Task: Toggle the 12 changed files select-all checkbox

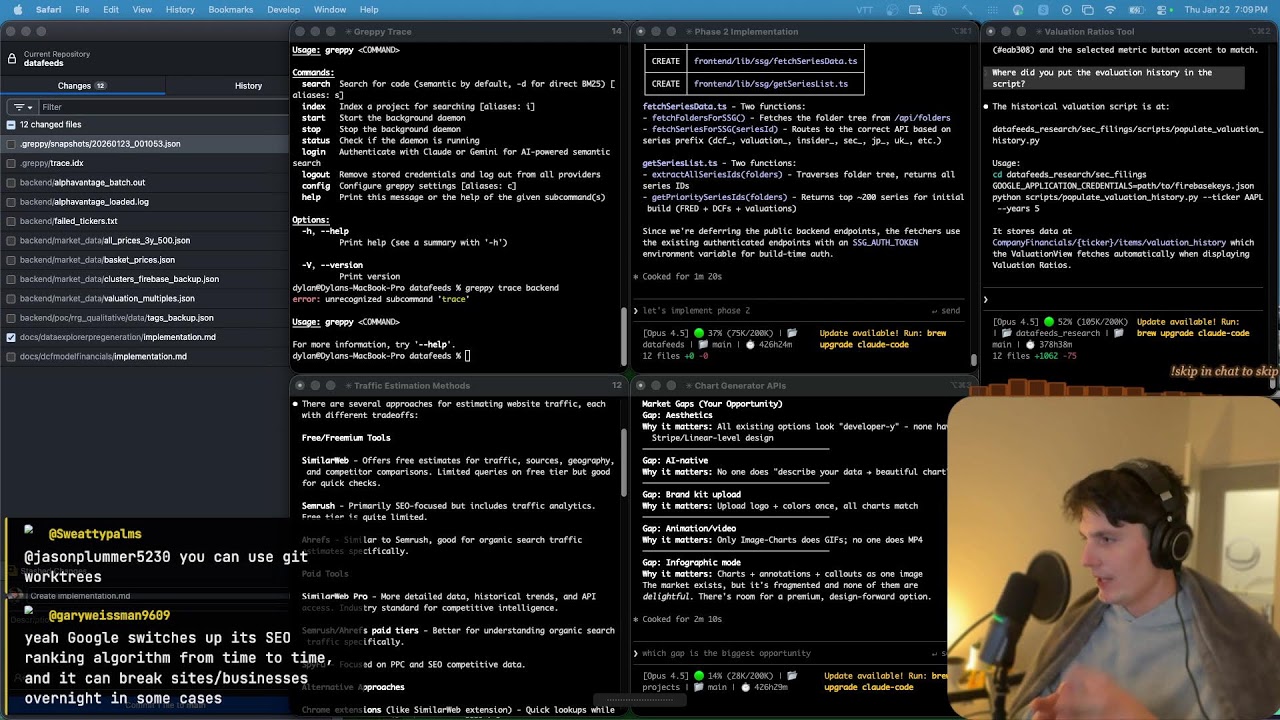Action: coord(10,125)
